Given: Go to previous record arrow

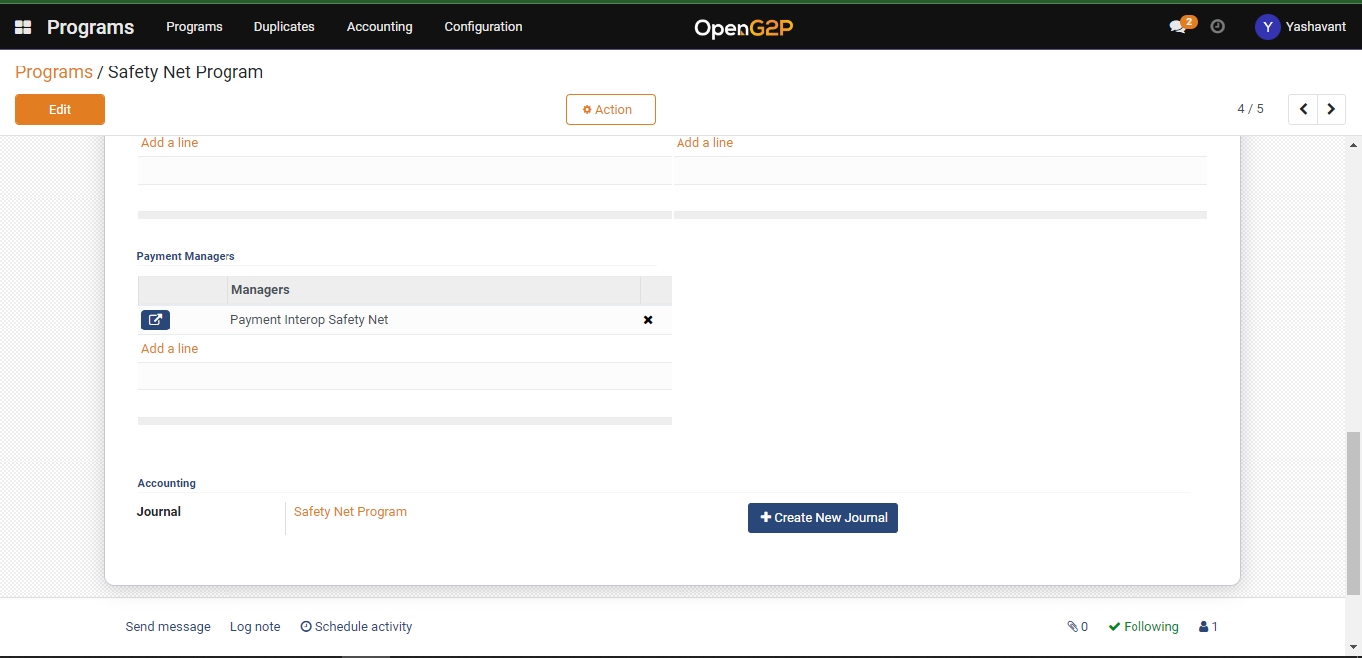Looking at the screenshot, I should 1303,109.
